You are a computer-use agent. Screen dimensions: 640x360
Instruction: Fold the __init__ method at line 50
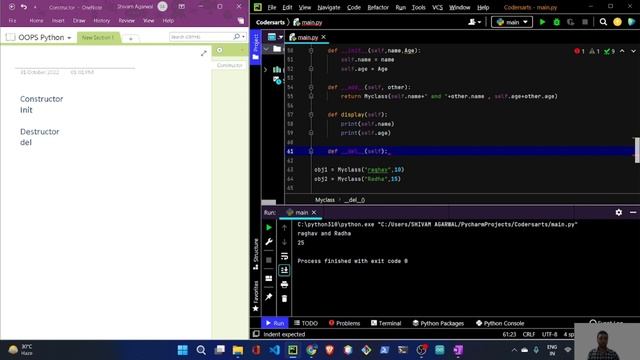311,51
